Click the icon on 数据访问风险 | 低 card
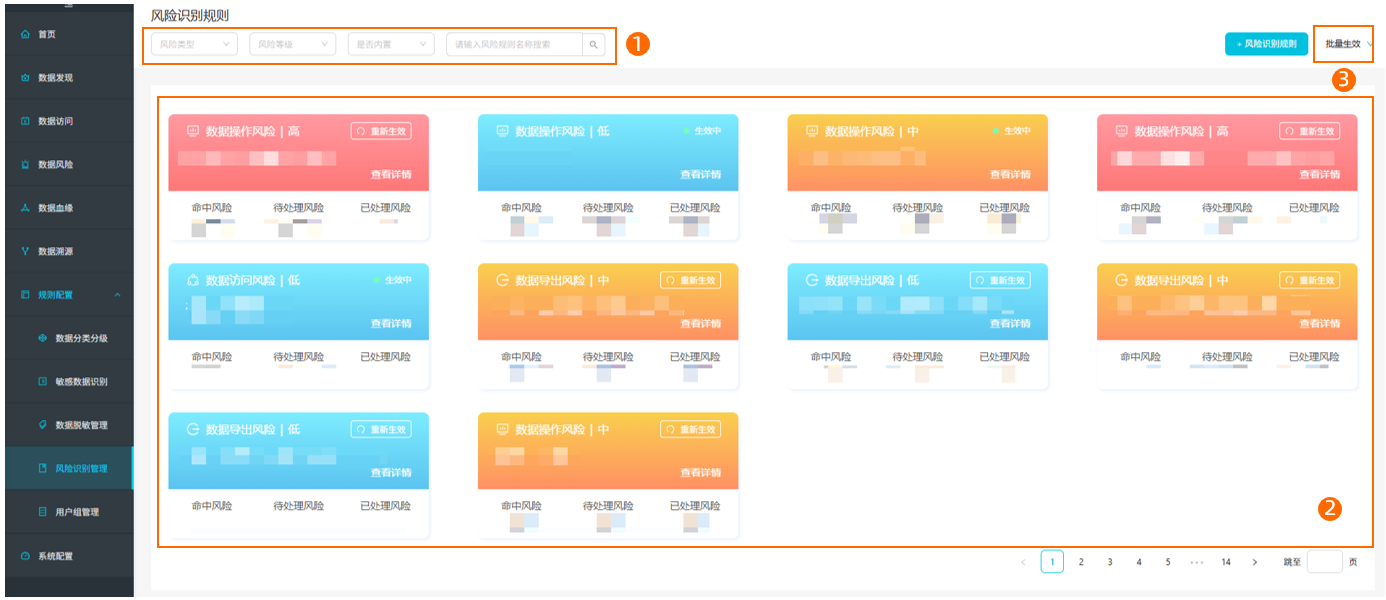1386x600 pixels. tap(193, 280)
